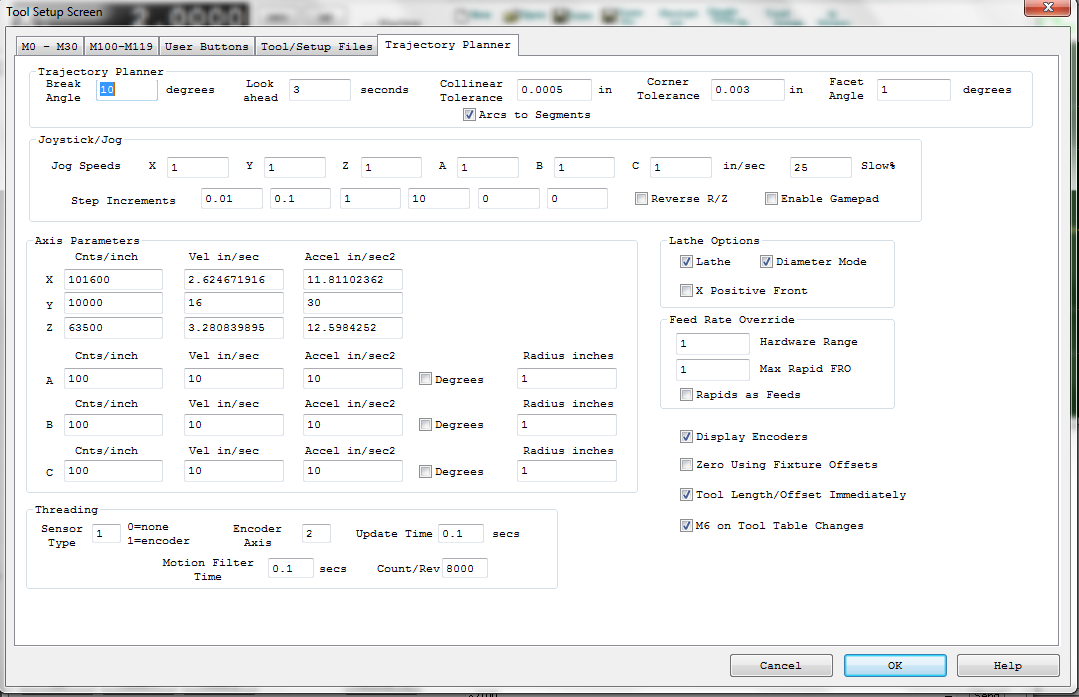Turn on Enable Gamepad option
This screenshot has width=1079, height=697.
771,199
